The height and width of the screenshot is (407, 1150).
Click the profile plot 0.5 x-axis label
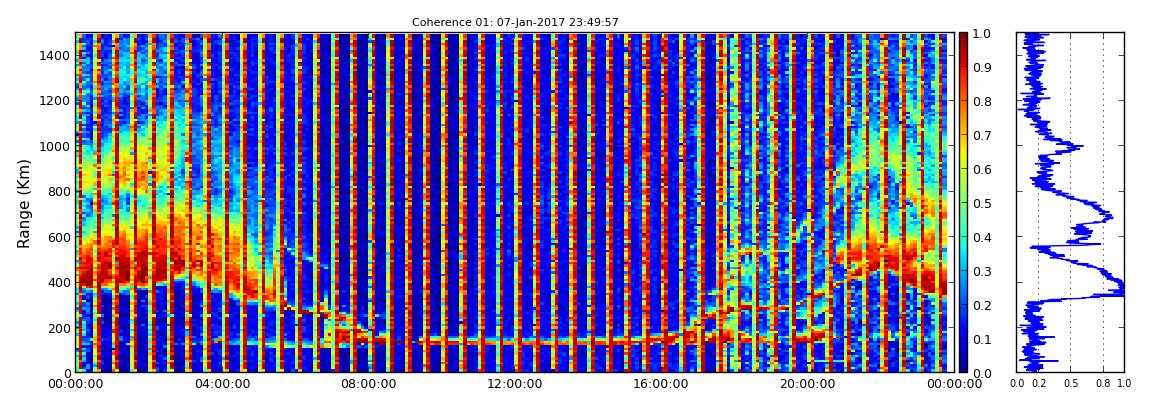tap(1071, 384)
